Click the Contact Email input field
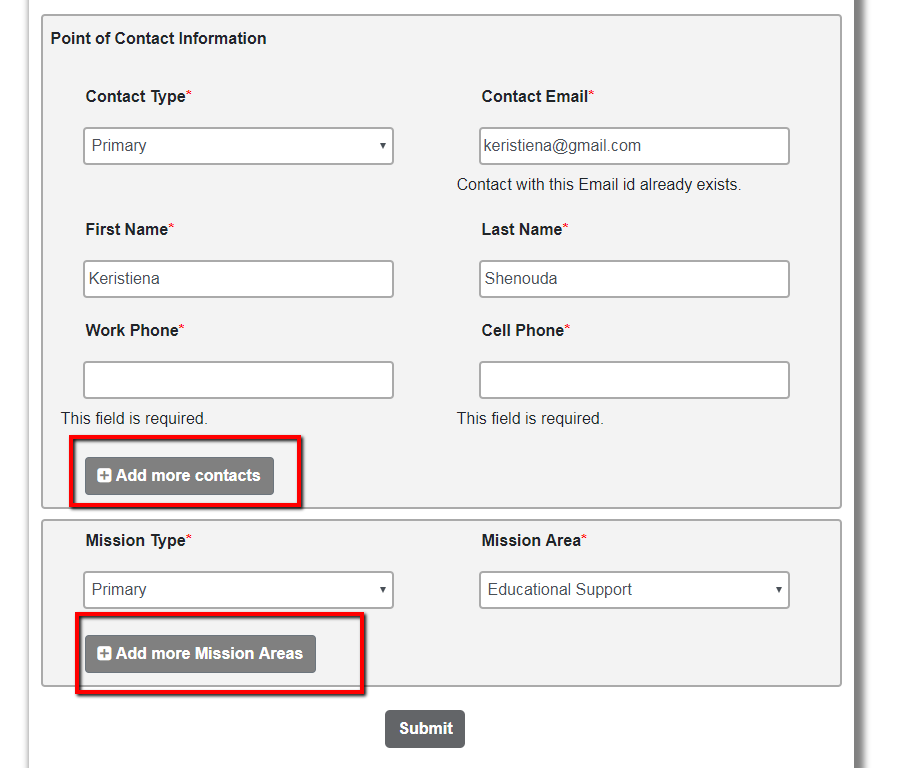Screen dimensions: 902x768 (634, 146)
